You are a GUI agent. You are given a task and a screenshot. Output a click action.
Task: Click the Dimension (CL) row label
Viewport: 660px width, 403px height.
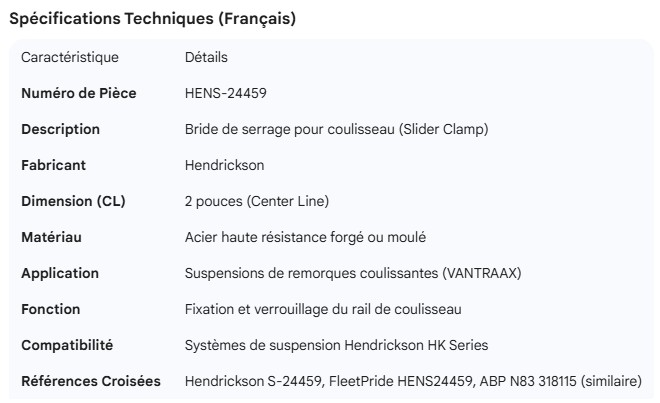coord(73,201)
